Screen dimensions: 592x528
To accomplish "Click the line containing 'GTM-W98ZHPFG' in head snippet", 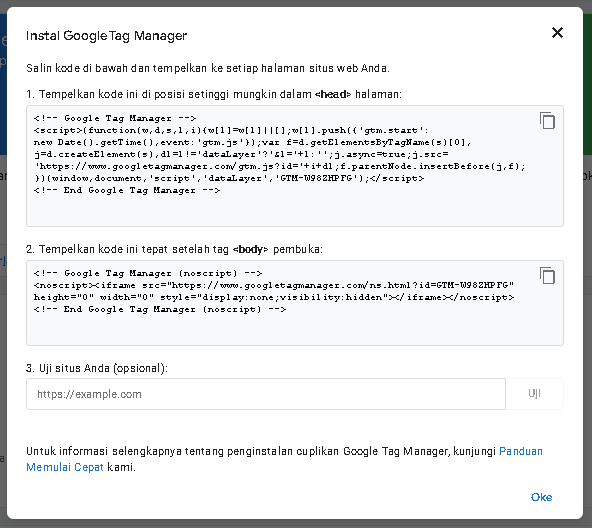I will click(229, 178).
